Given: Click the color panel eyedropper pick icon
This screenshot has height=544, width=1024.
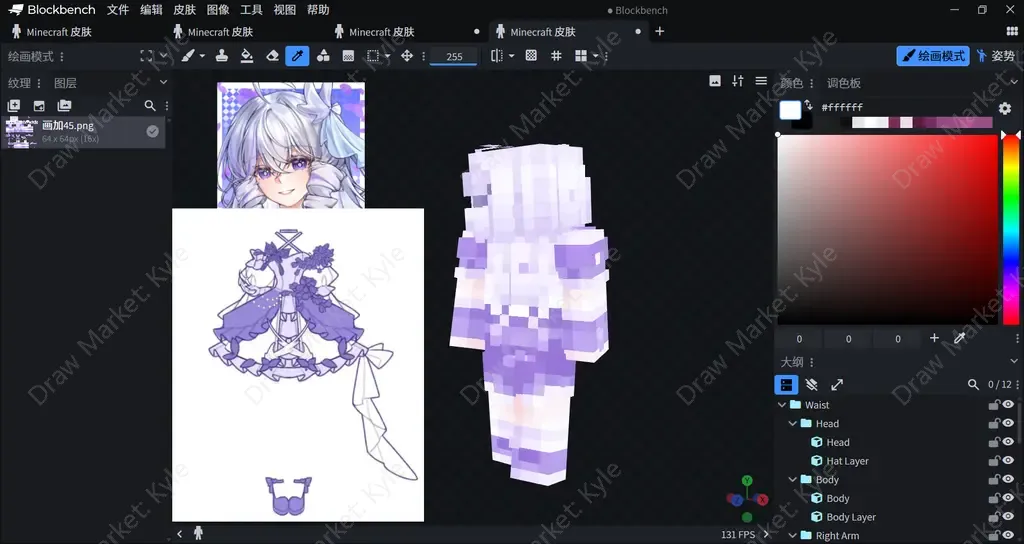Looking at the screenshot, I should [959, 338].
